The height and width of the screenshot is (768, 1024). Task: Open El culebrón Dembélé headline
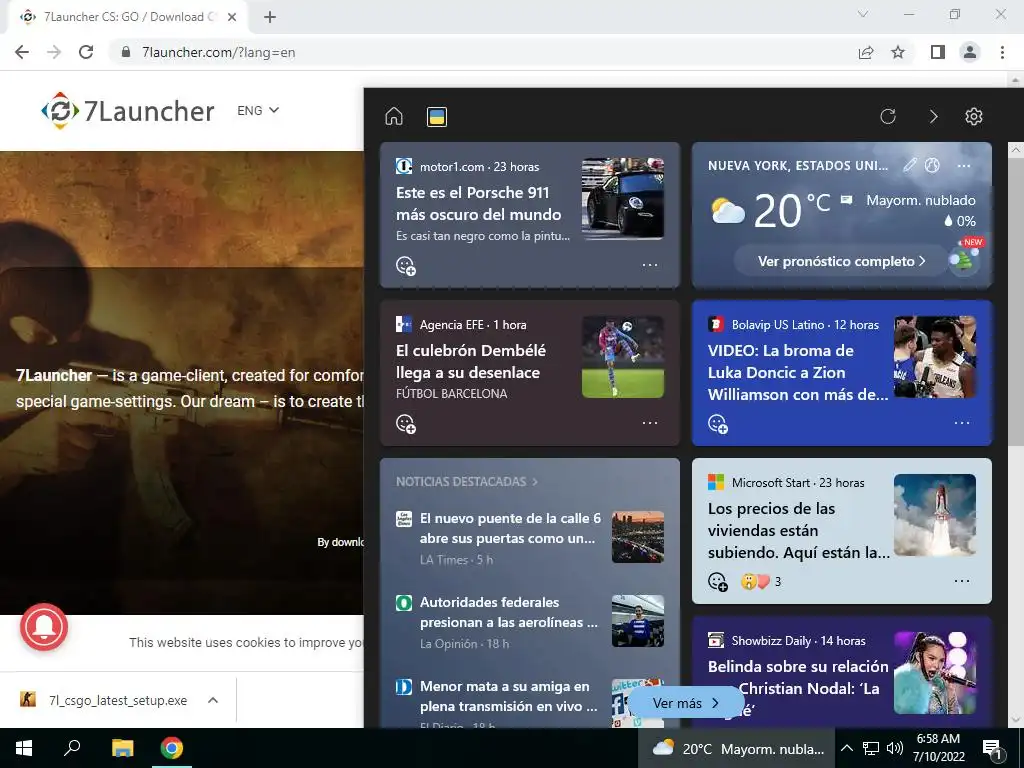tap(471, 361)
